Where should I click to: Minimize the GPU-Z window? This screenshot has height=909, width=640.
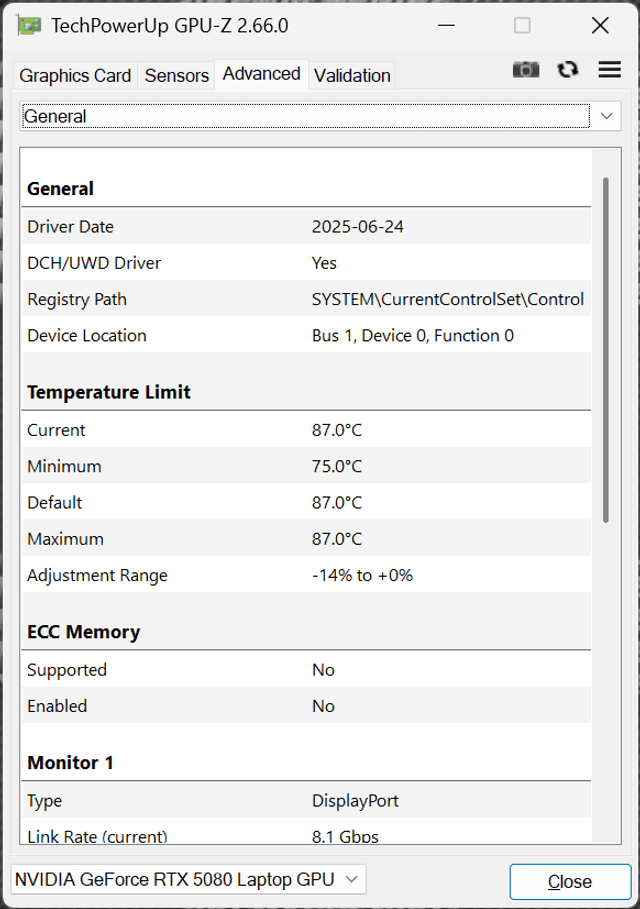click(x=446, y=26)
